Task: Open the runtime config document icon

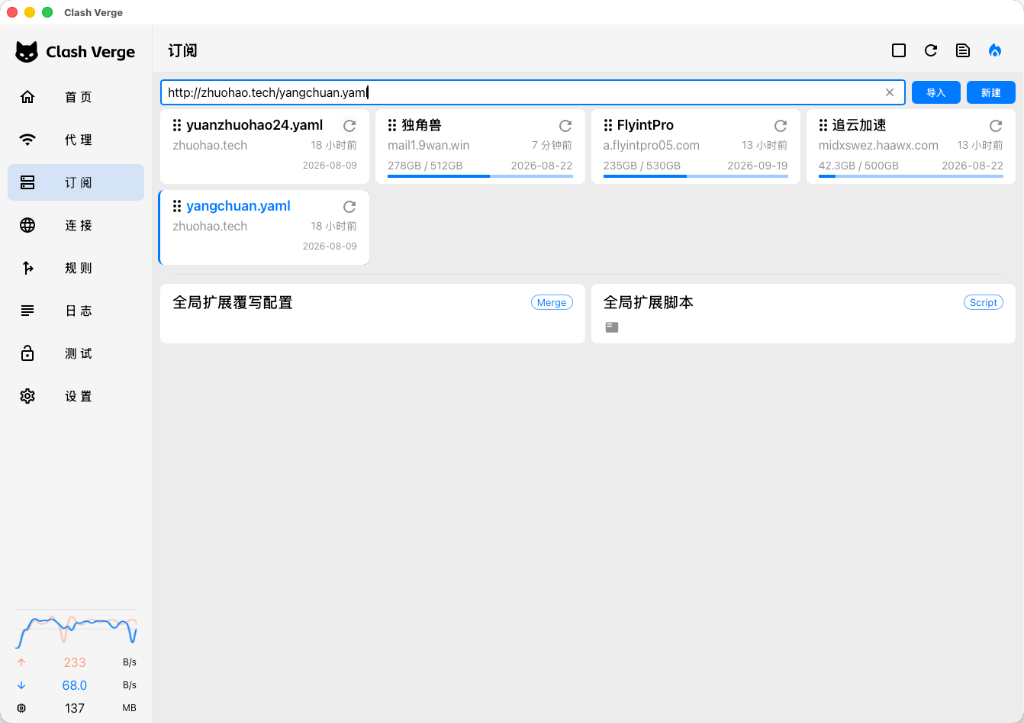Action: tap(963, 50)
